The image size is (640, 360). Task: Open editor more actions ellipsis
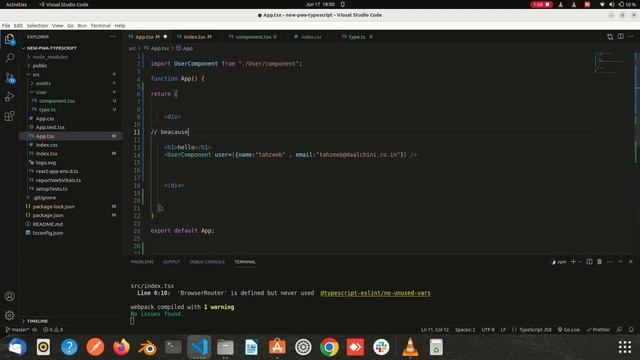631,36
